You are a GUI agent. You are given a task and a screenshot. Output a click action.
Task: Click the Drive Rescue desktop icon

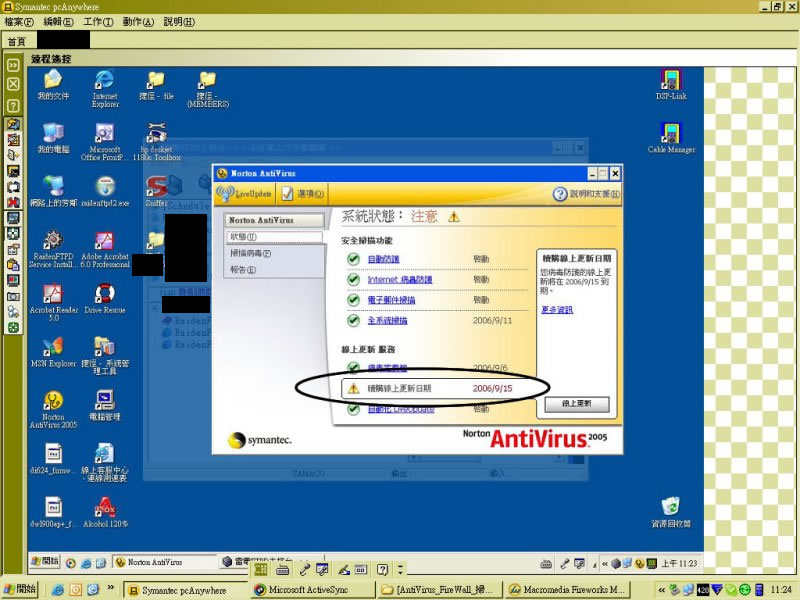click(105, 299)
